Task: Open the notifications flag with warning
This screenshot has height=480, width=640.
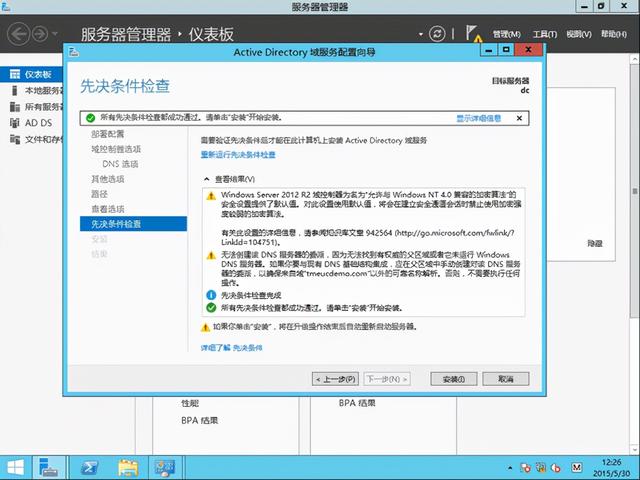Action: (474, 33)
